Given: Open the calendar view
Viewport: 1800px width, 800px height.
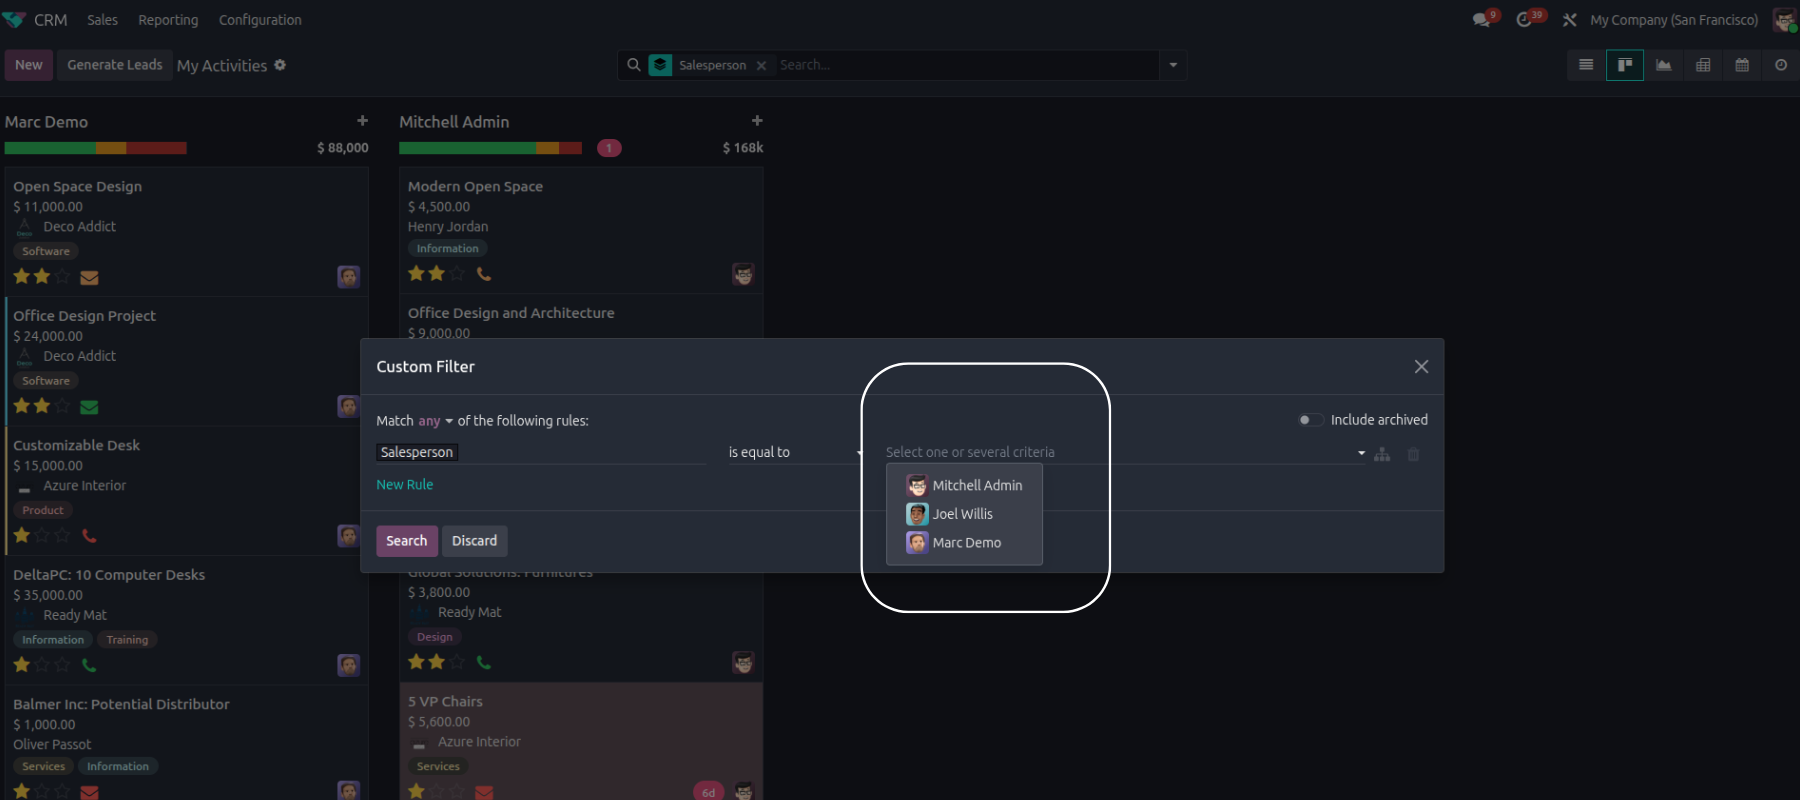Looking at the screenshot, I should point(1742,65).
